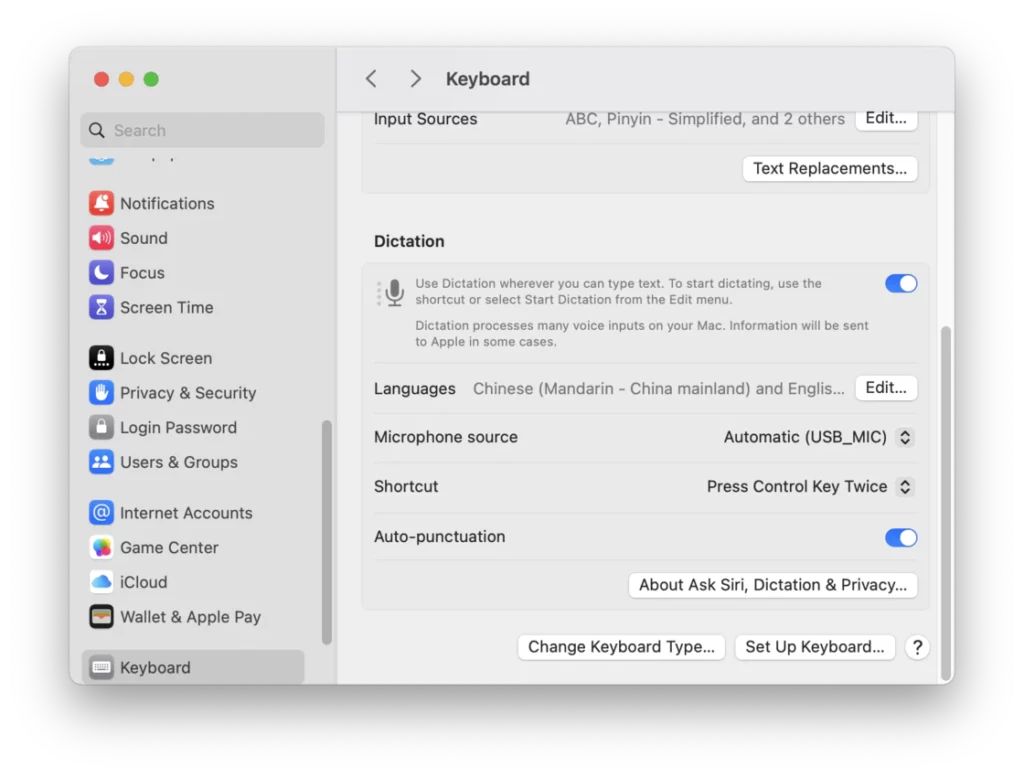Click the Game Center icon

[101, 547]
